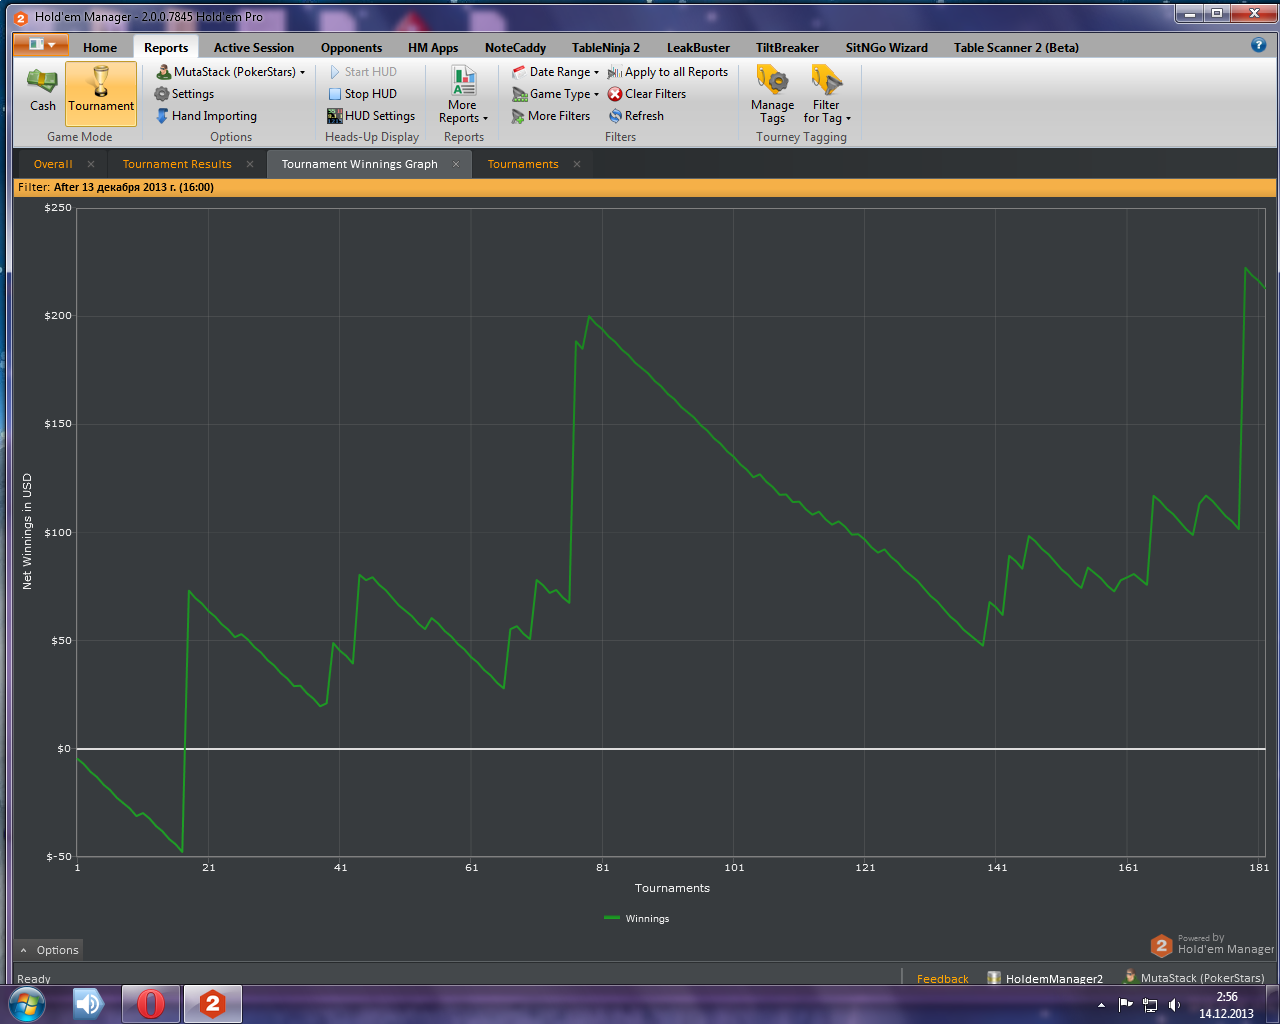Open Windows Start menu
The height and width of the screenshot is (1024, 1280).
pos(27,1004)
